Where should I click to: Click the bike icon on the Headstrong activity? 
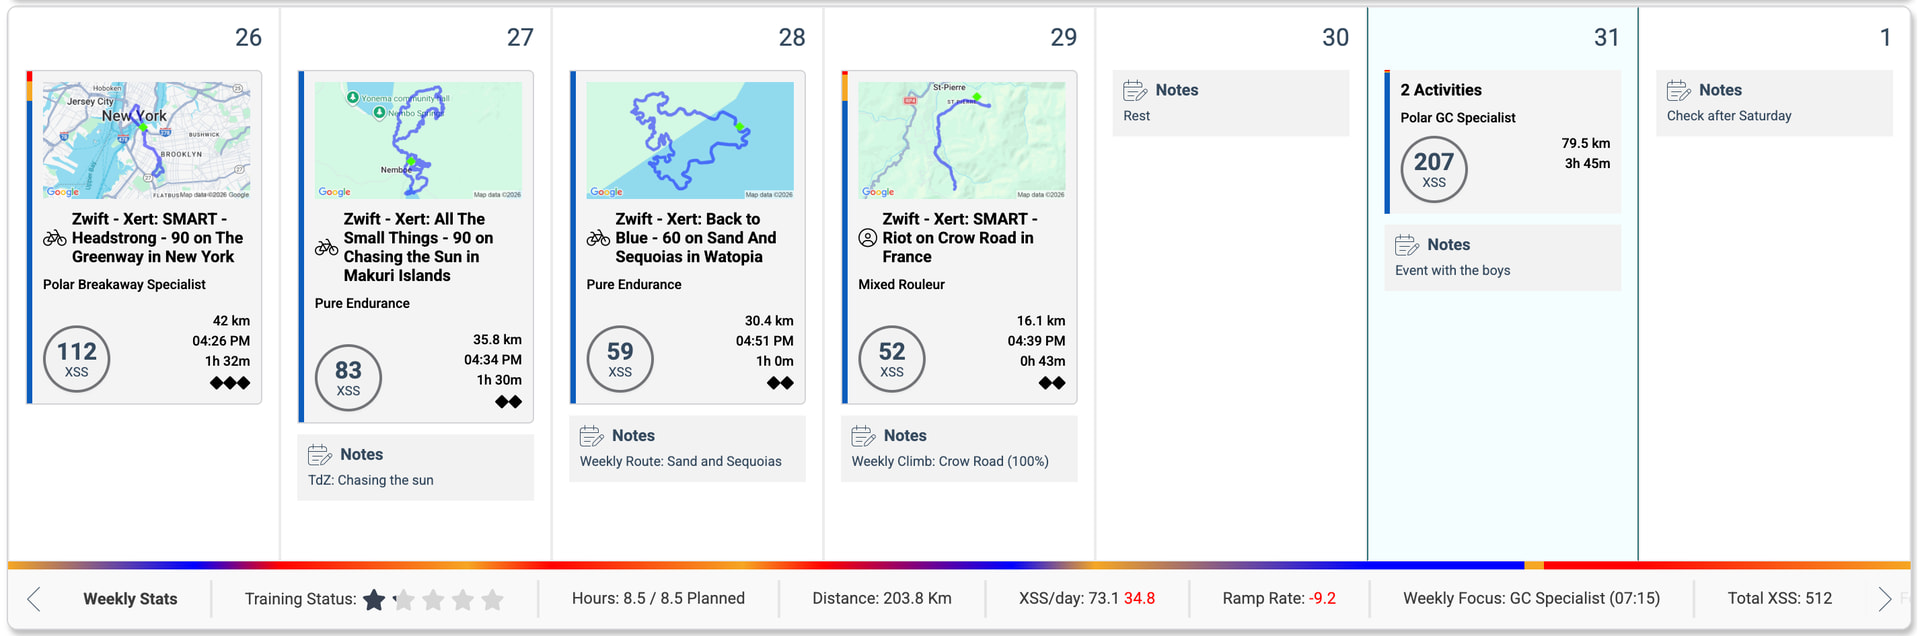pos(55,238)
